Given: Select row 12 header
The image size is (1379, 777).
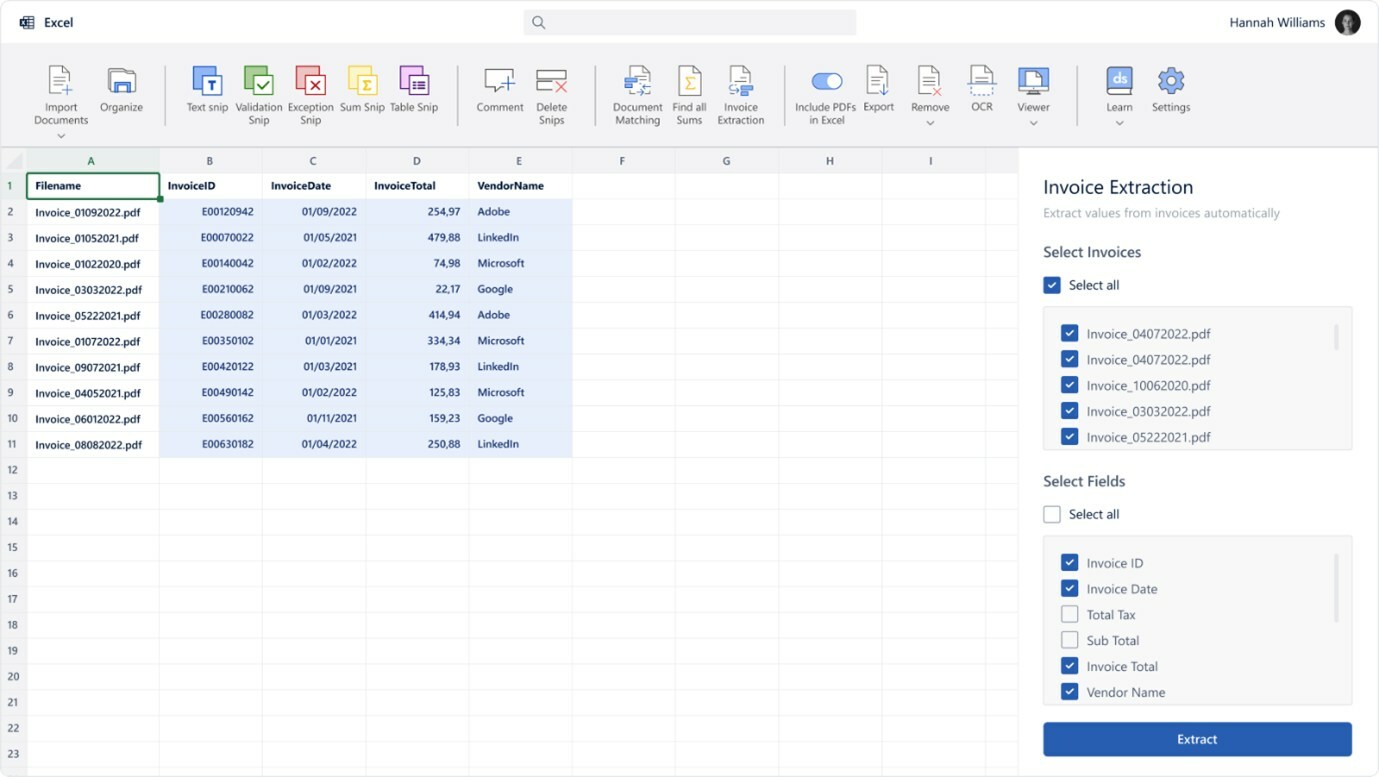Looking at the screenshot, I should tap(13, 470).
